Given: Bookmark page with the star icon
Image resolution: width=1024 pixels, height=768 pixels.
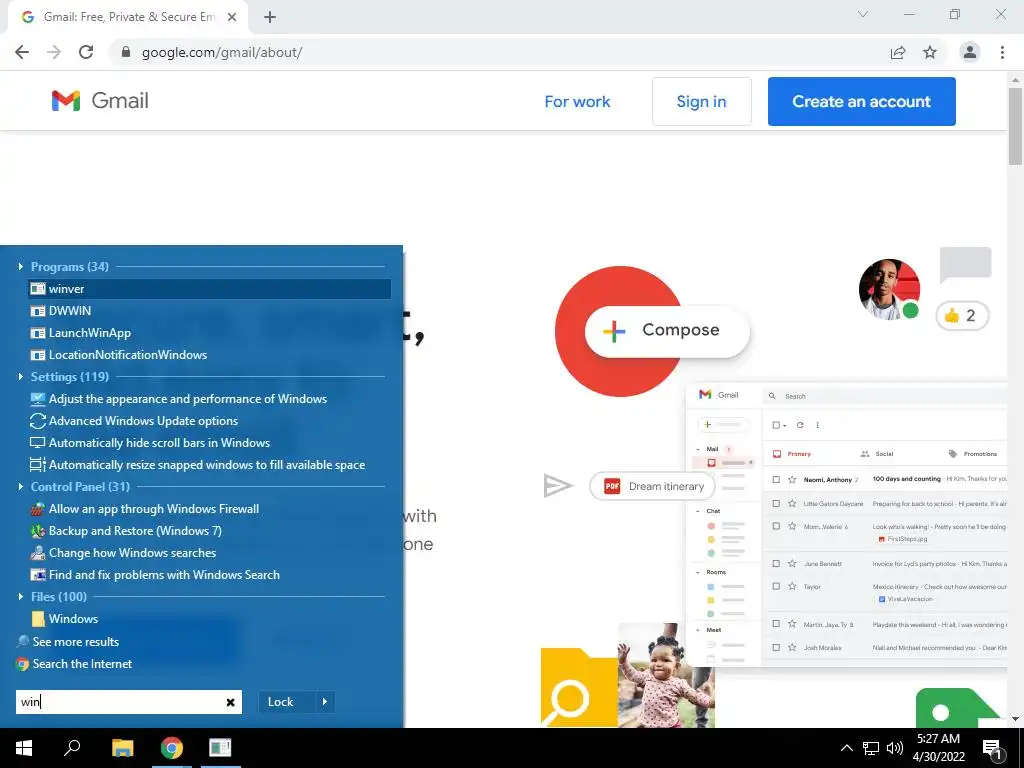Looking at the screenshot, I should (x=930, y=52).
